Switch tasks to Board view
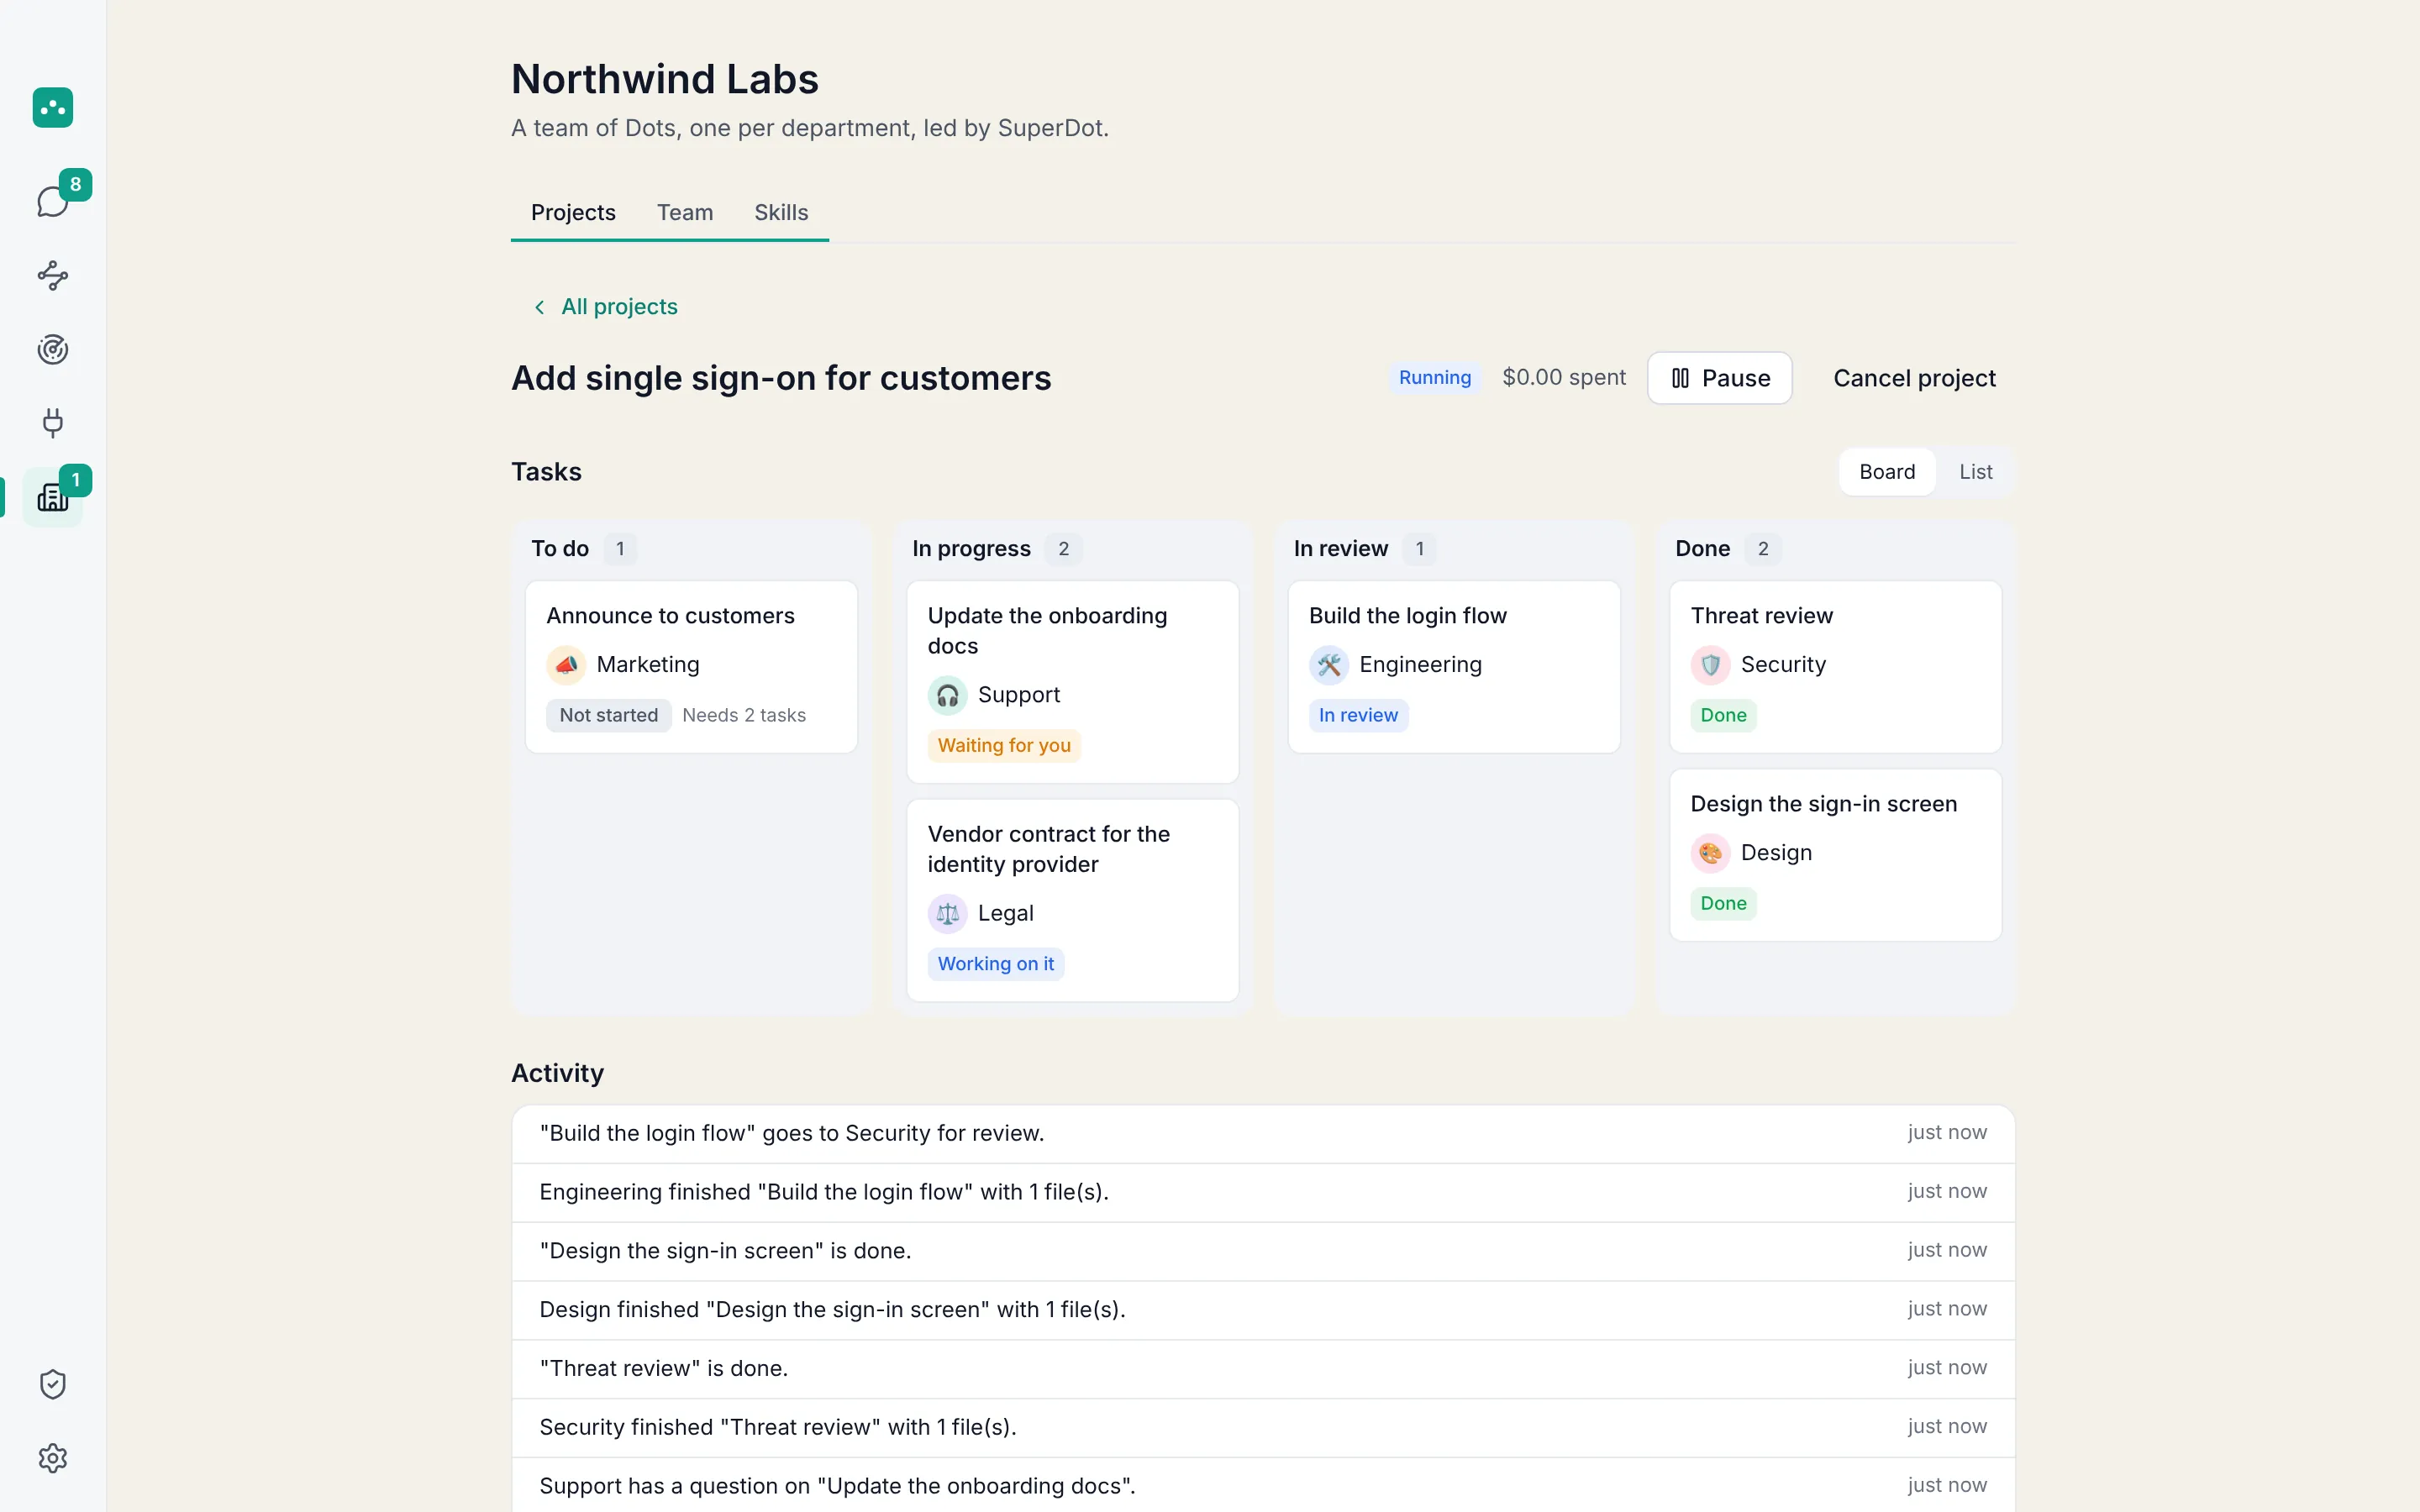 (1887, 472)
